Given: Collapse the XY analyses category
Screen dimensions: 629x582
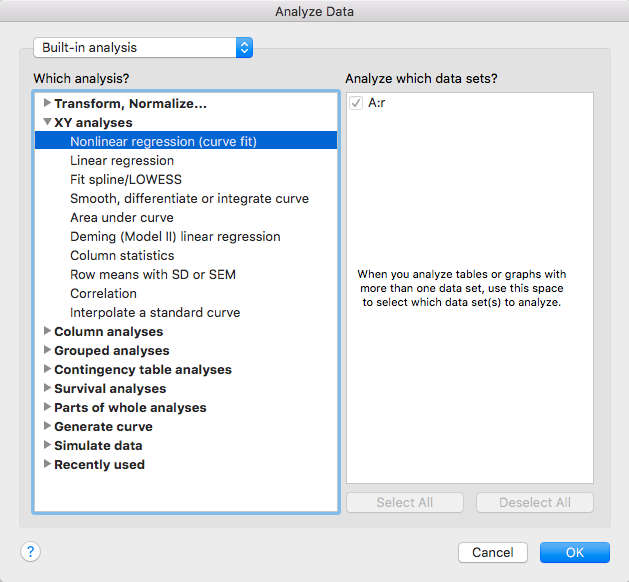Looking at the screenshot, I should click(47, 122).
